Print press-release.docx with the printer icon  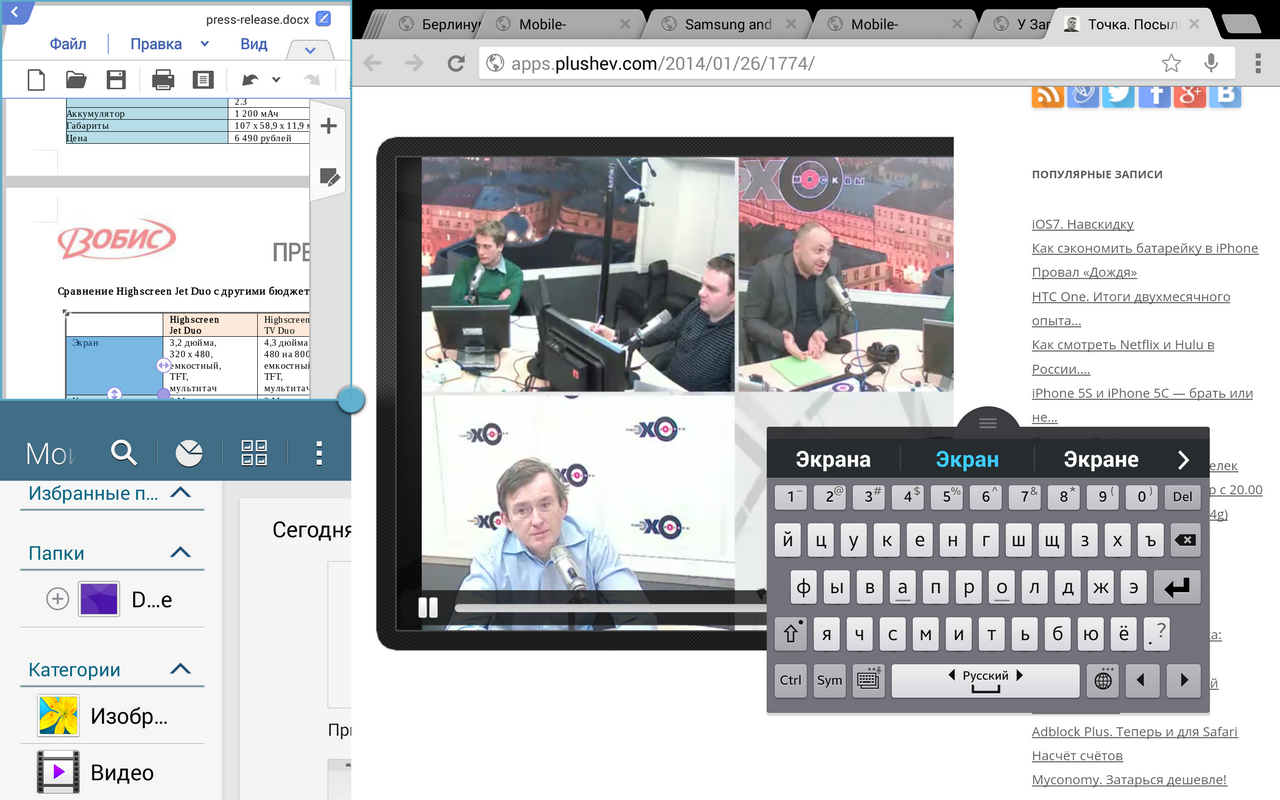[163, 80]
